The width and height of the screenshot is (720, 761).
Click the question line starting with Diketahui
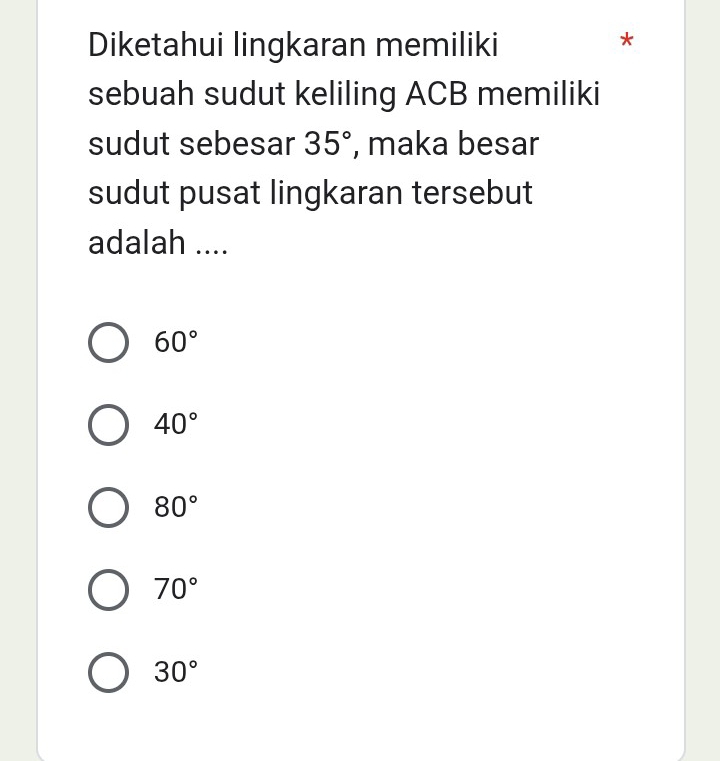click(294, 46)
